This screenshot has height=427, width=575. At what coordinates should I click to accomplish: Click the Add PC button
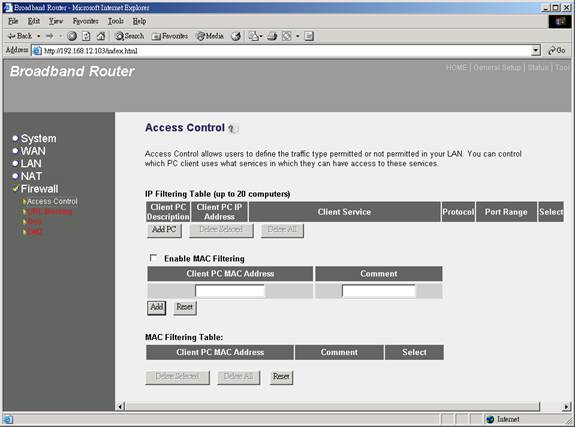pyautogui.click(x=164, y=230)
